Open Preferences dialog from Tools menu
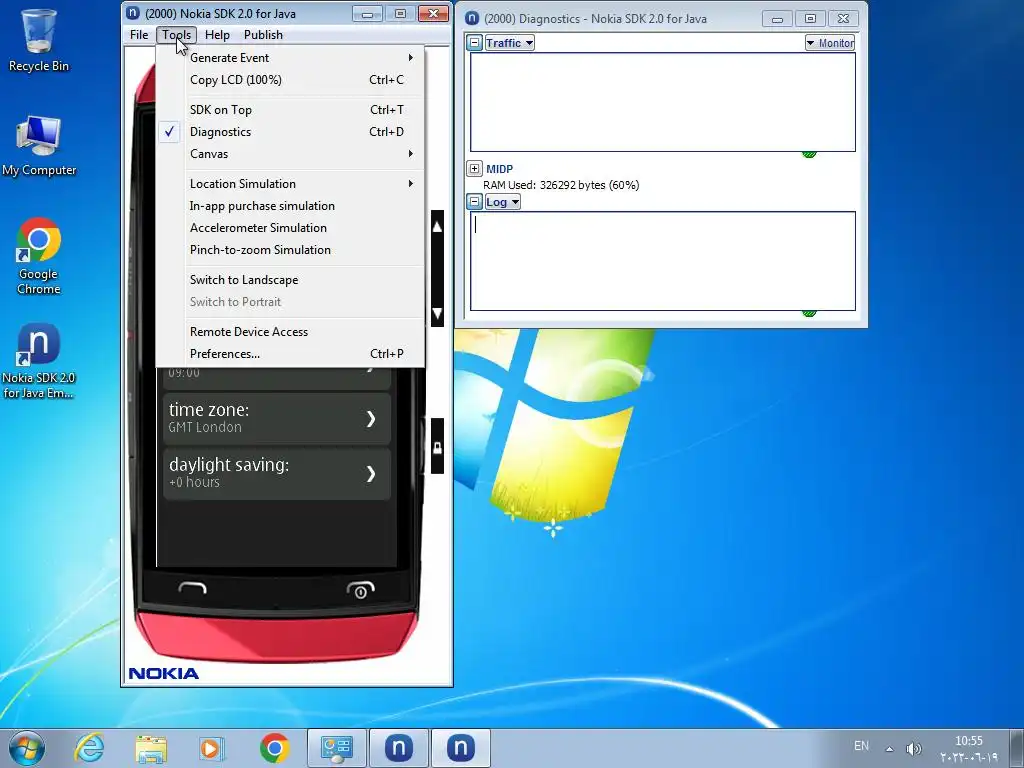The height and width of the screenshot is (768, 1024). [290, 354]
